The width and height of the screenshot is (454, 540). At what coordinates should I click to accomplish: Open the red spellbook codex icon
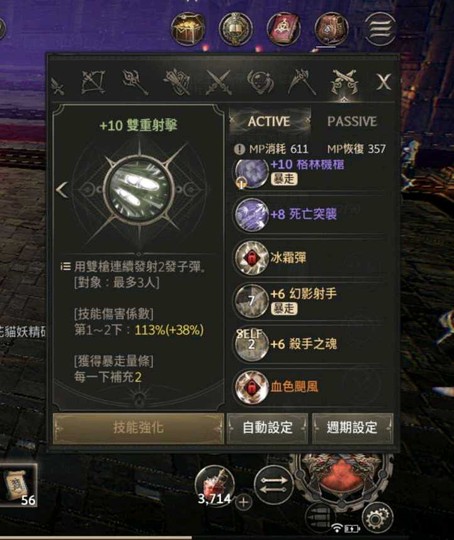283,29
